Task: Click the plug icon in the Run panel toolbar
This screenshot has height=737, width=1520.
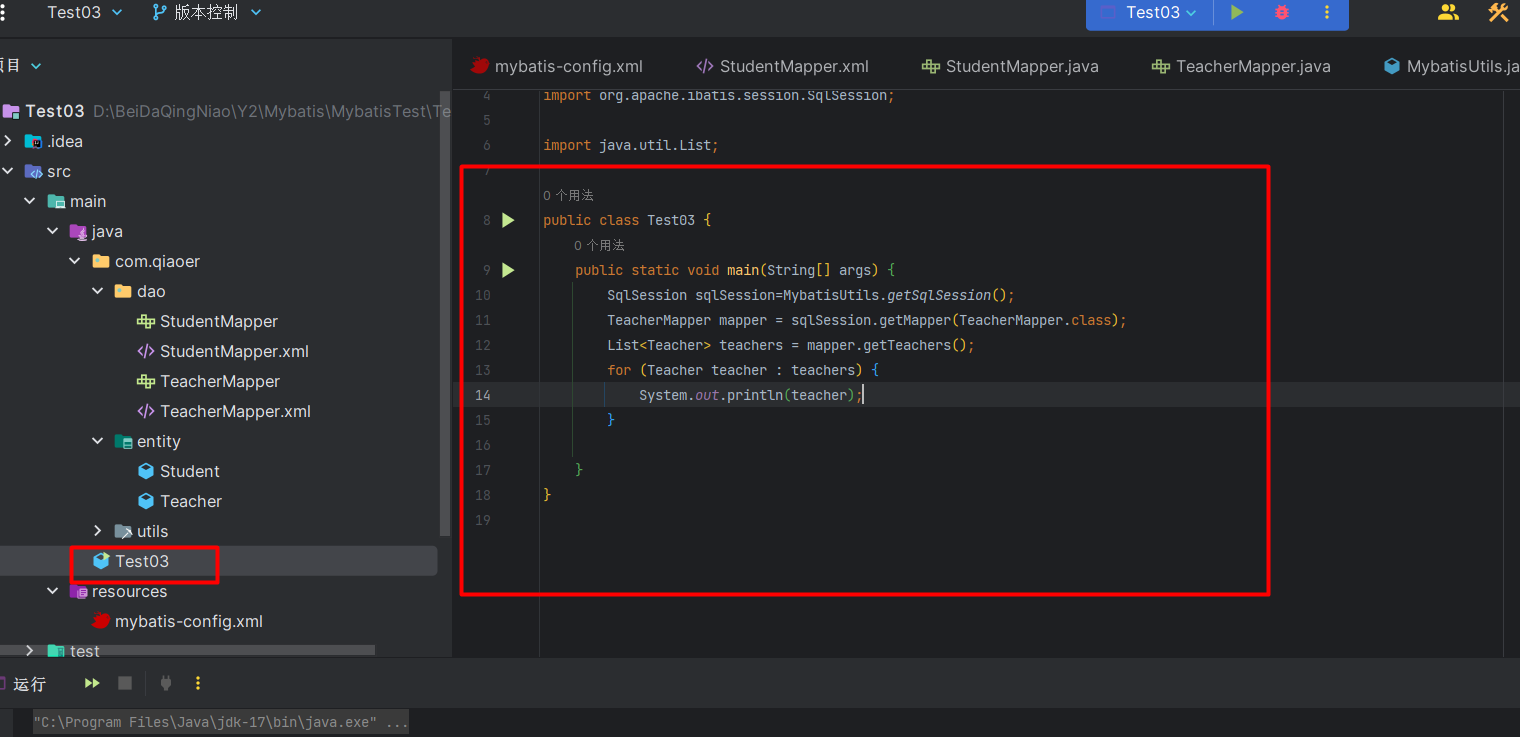Action: coord(166,683)
